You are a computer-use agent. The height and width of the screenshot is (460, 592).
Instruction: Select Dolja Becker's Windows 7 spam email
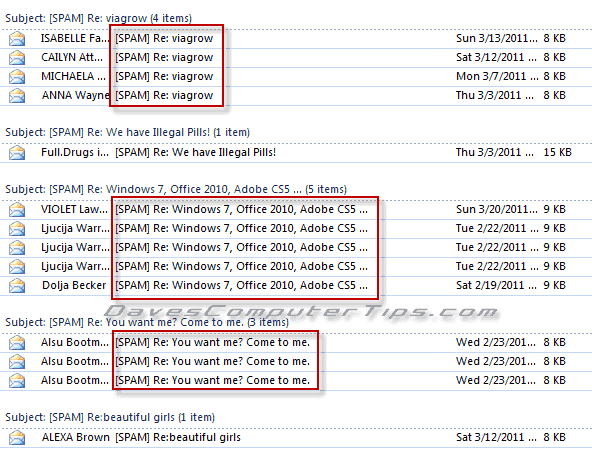click(296, 286)
